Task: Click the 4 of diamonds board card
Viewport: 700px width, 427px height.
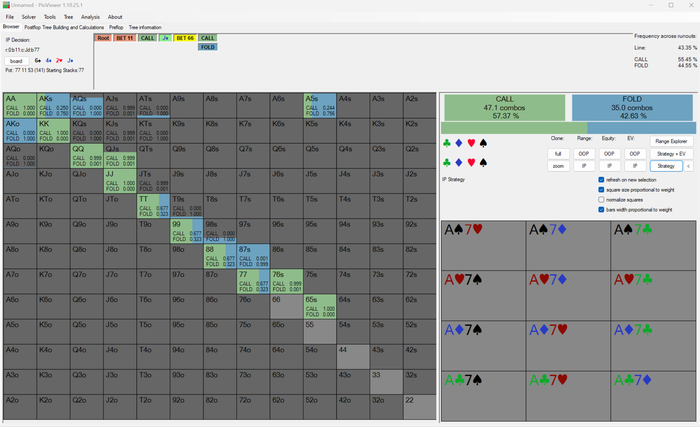Action: [48, 60]
